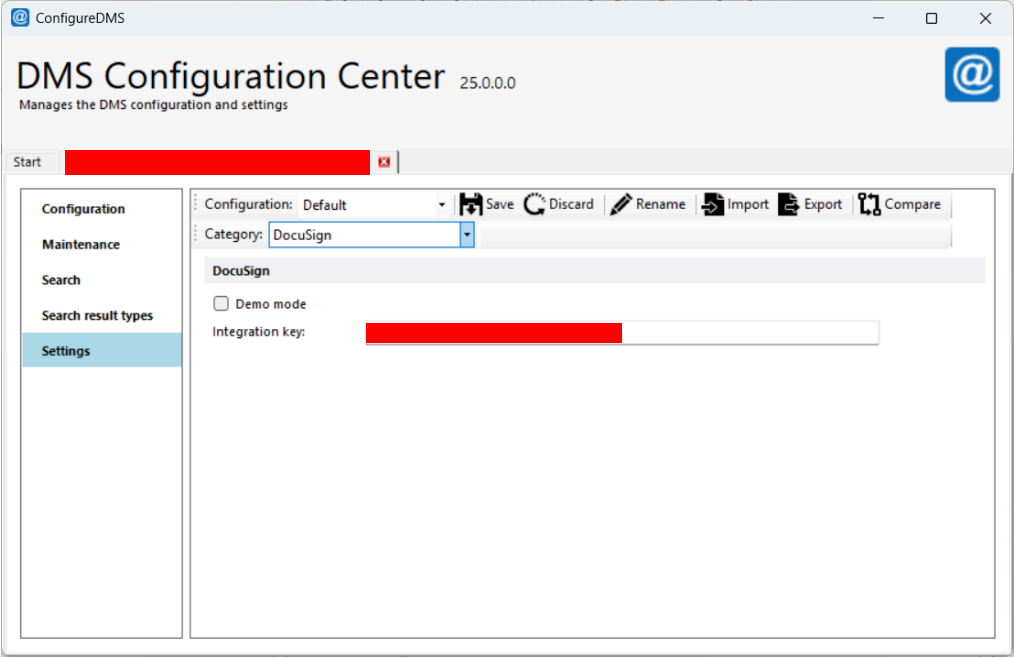This screenshot has width=1014, height=658.
Task: Open the Configuration Default dropdown
Action: [442, 205]
